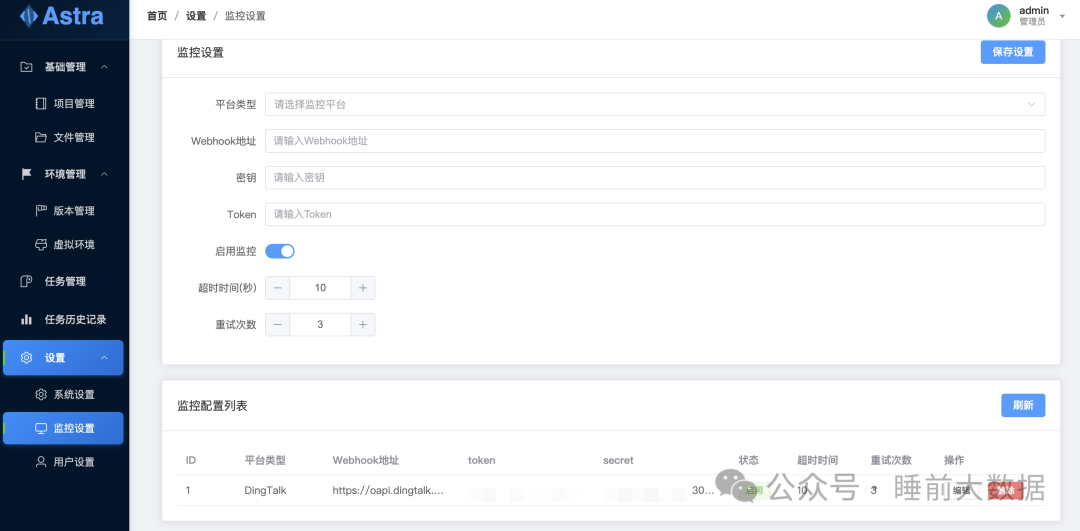
Task: Open 文件管理 menu item
Action: coord(63,138)
